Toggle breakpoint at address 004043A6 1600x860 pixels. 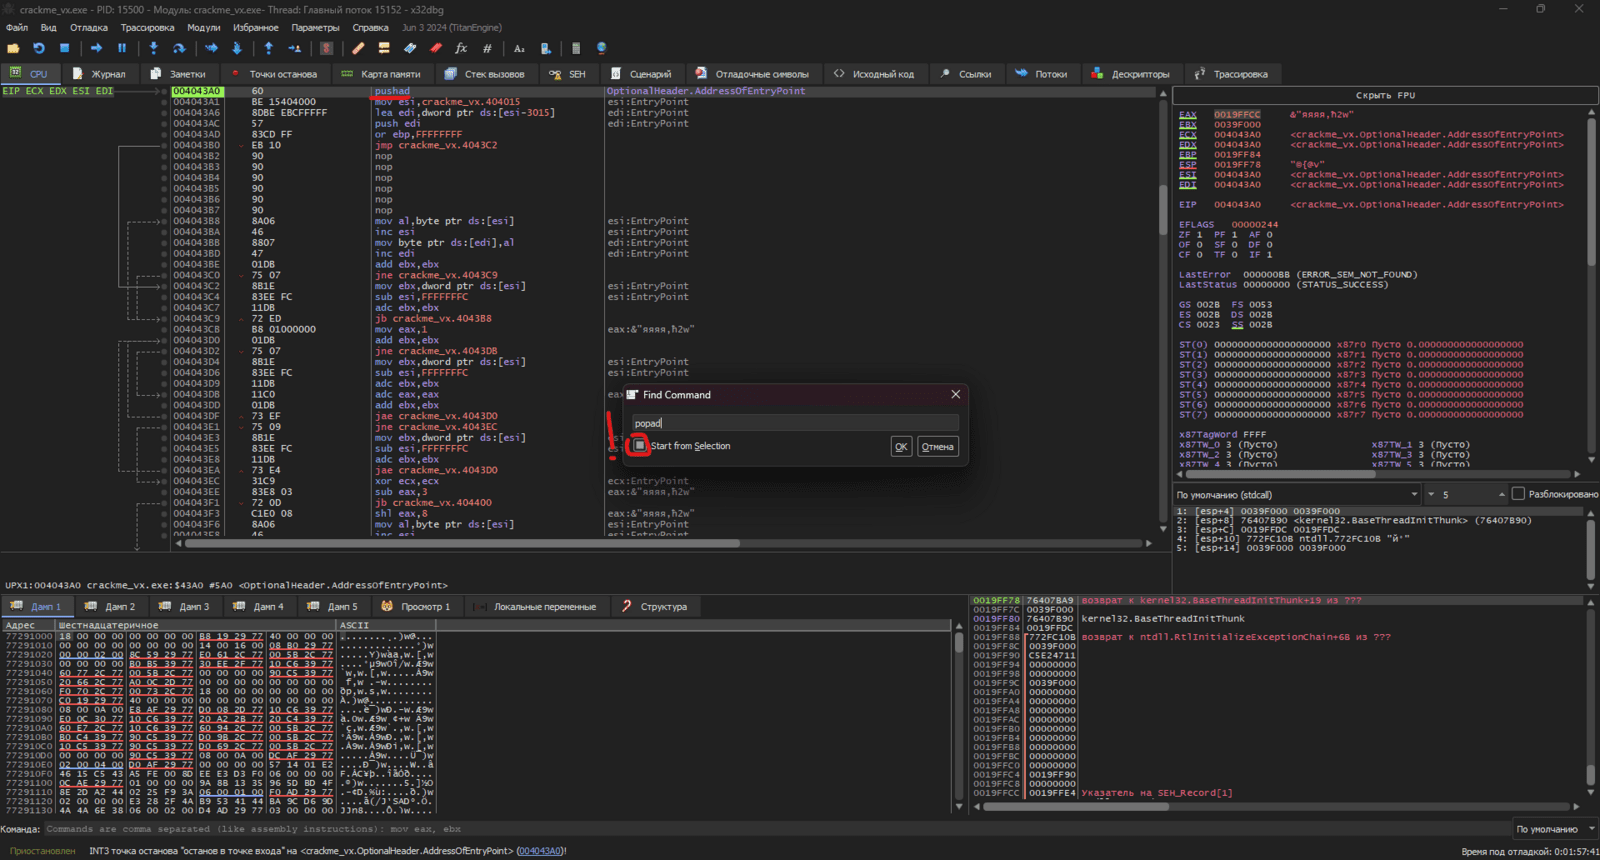pyautogui.click(x=164, y=113)
